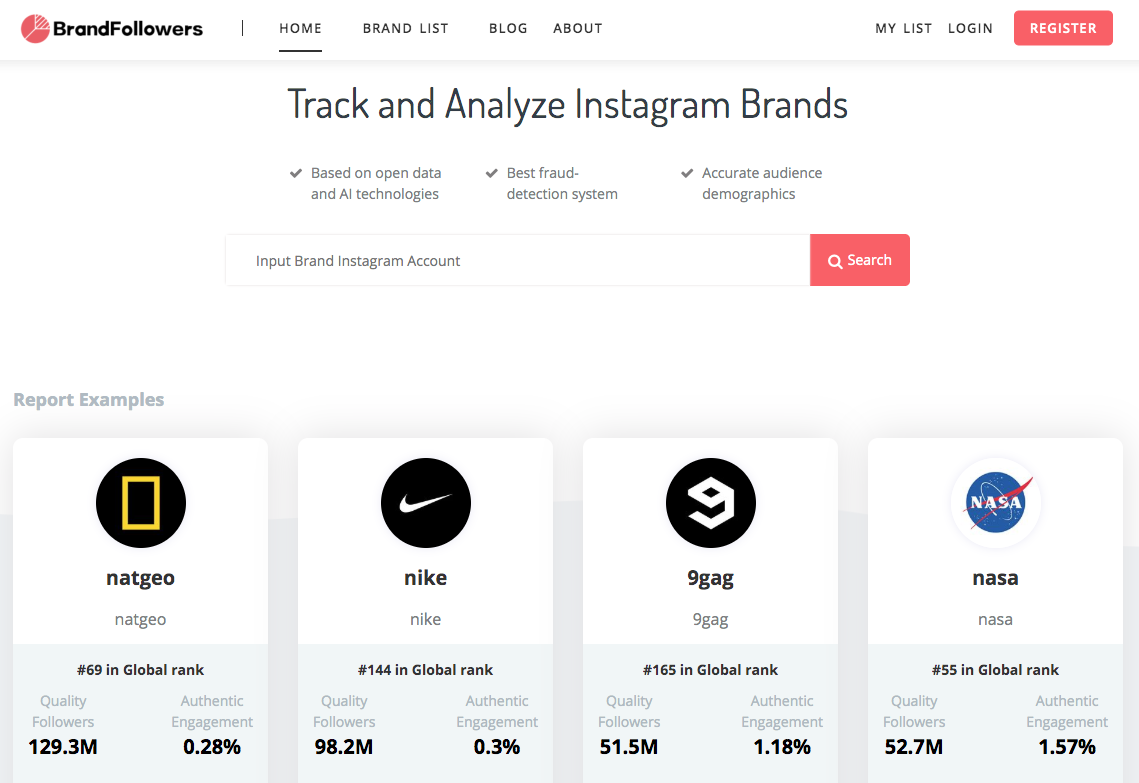Open the natgeo yellow frame logo
The width and height of the screenshot is (1139, 783).
coord(141,503)
